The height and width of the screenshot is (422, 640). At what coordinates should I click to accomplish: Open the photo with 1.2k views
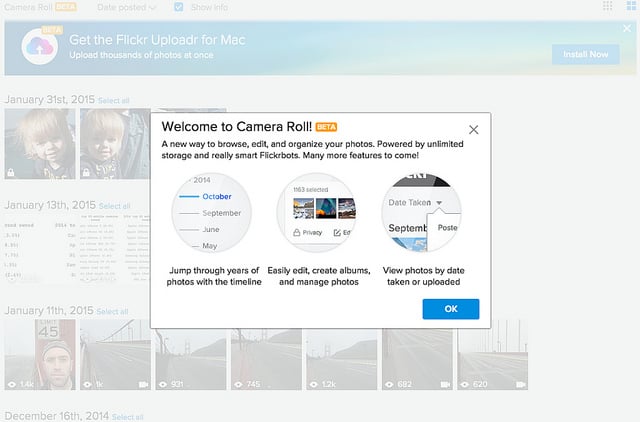point(342,359)
